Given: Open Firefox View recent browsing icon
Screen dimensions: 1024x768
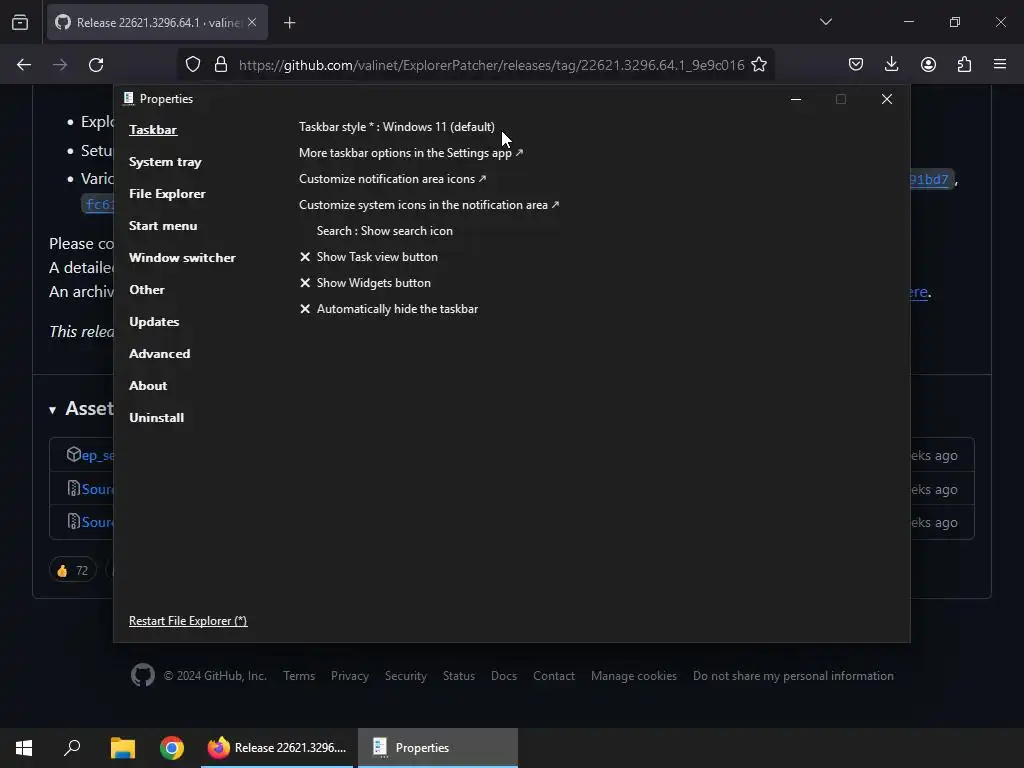Looking at the screenshot, I should [x=20, y=23].
